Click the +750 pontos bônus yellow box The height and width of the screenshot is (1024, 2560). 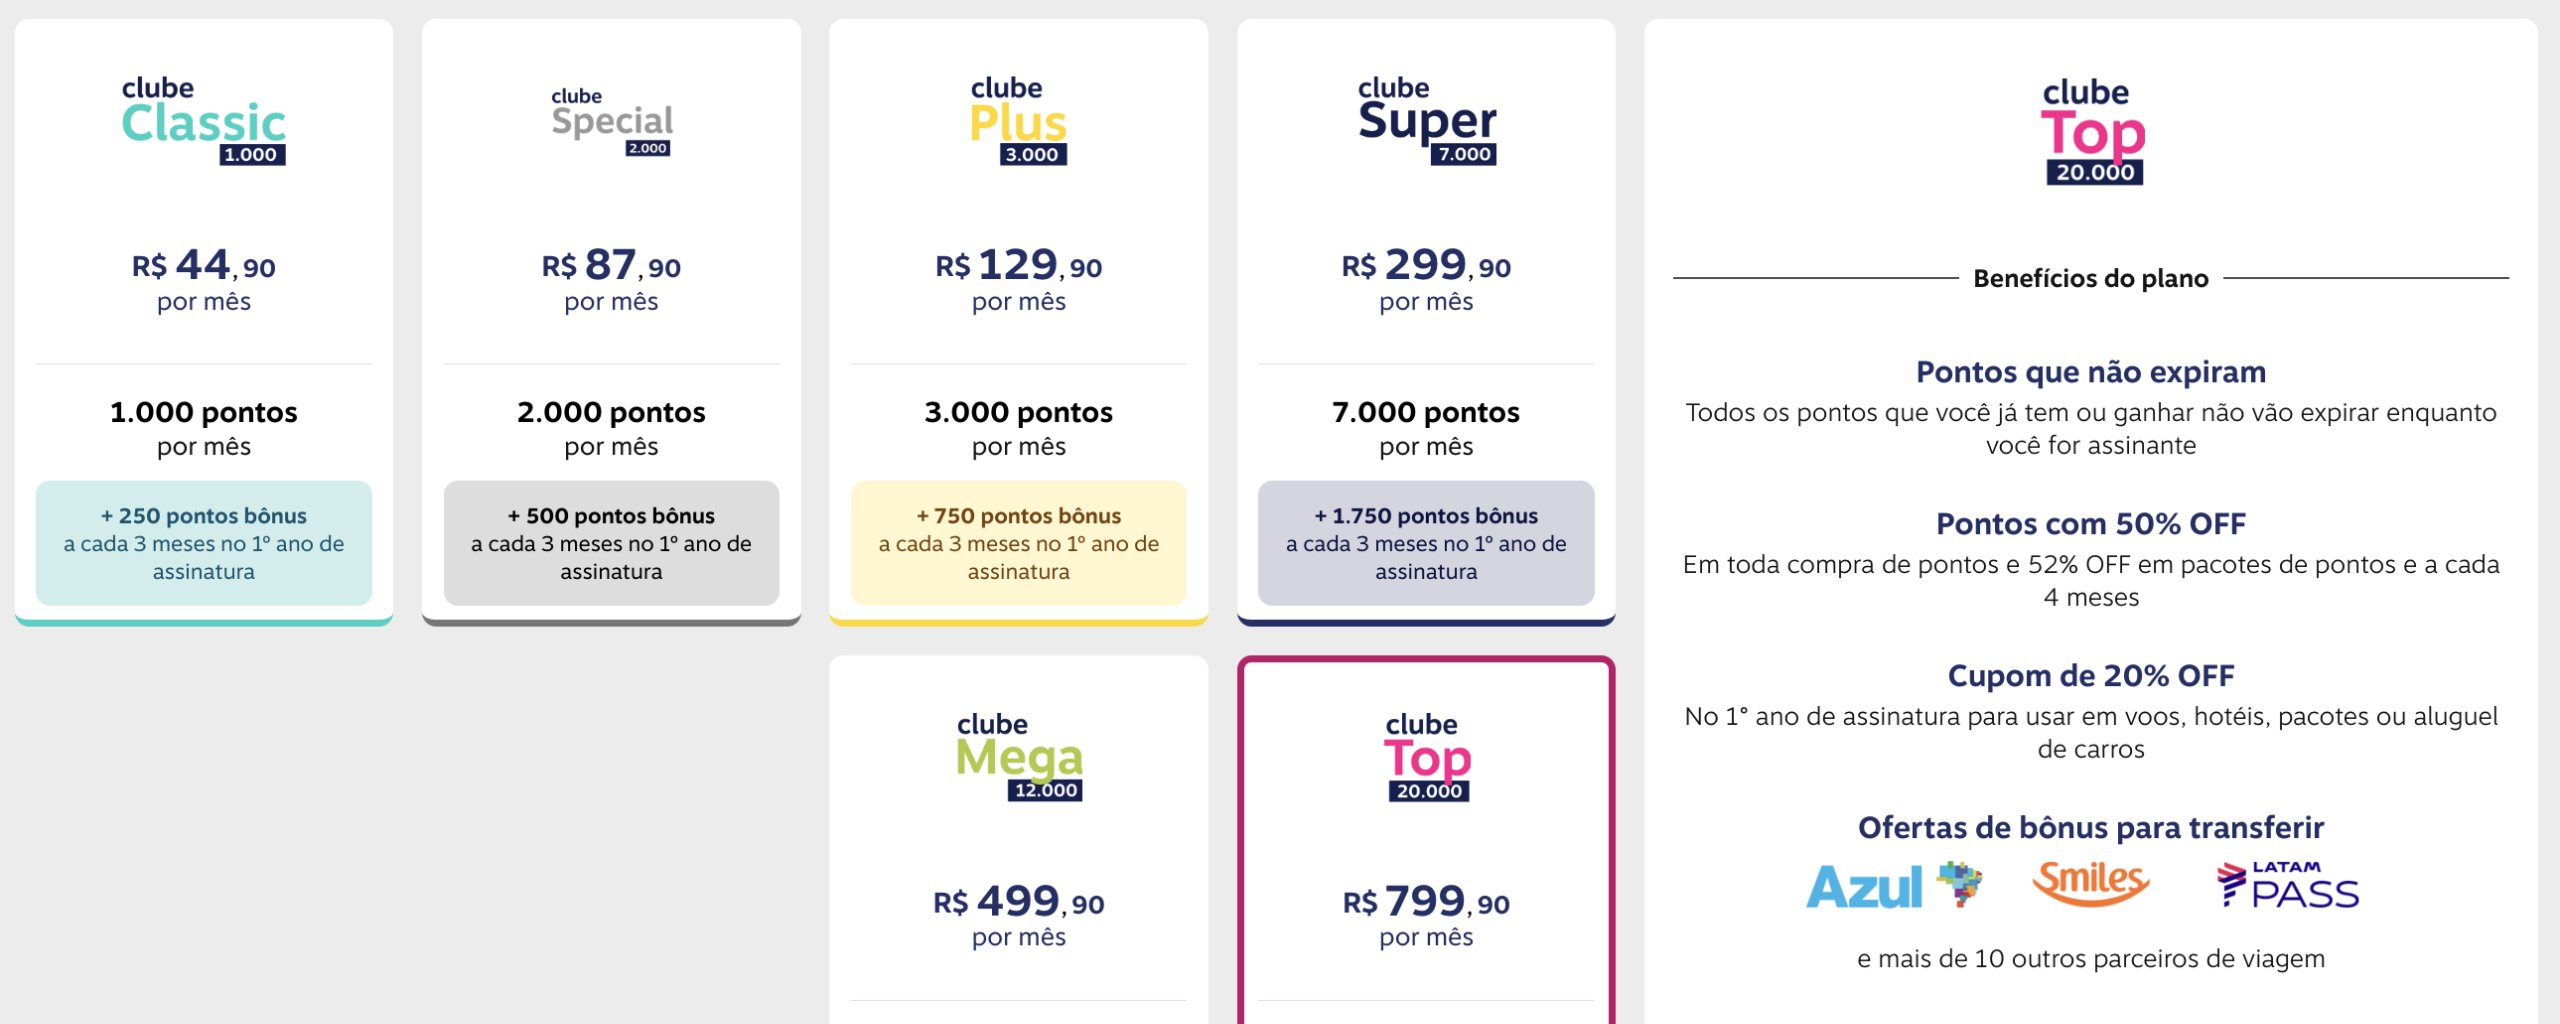[x=1018, y=543]
